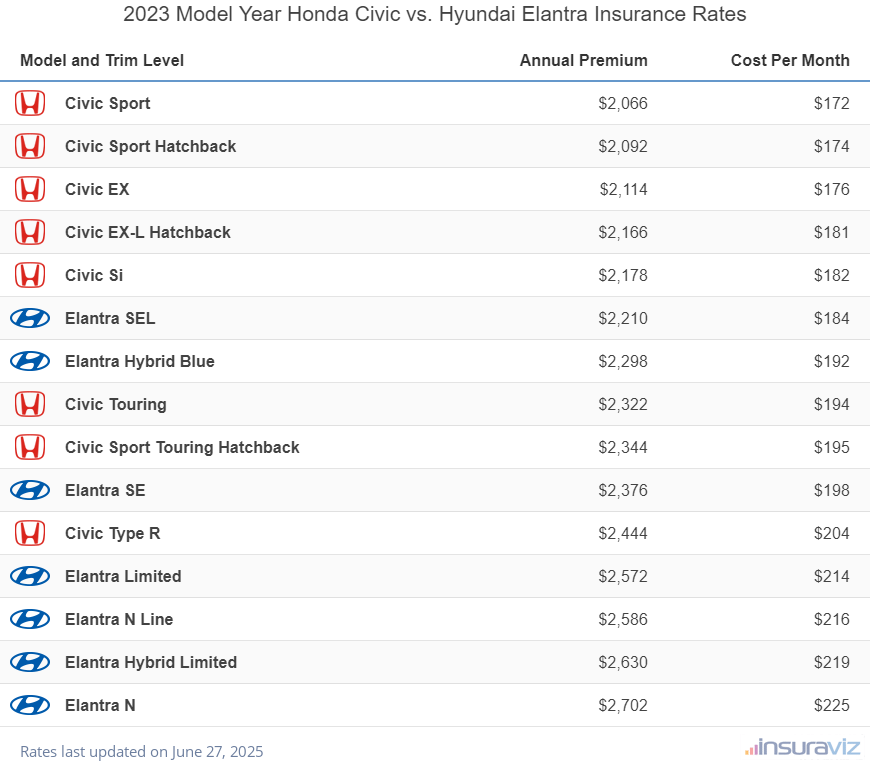Select the Civic Sport Hatchback trim name
Screen dimensions: 870x767
(x=150, y=147)
